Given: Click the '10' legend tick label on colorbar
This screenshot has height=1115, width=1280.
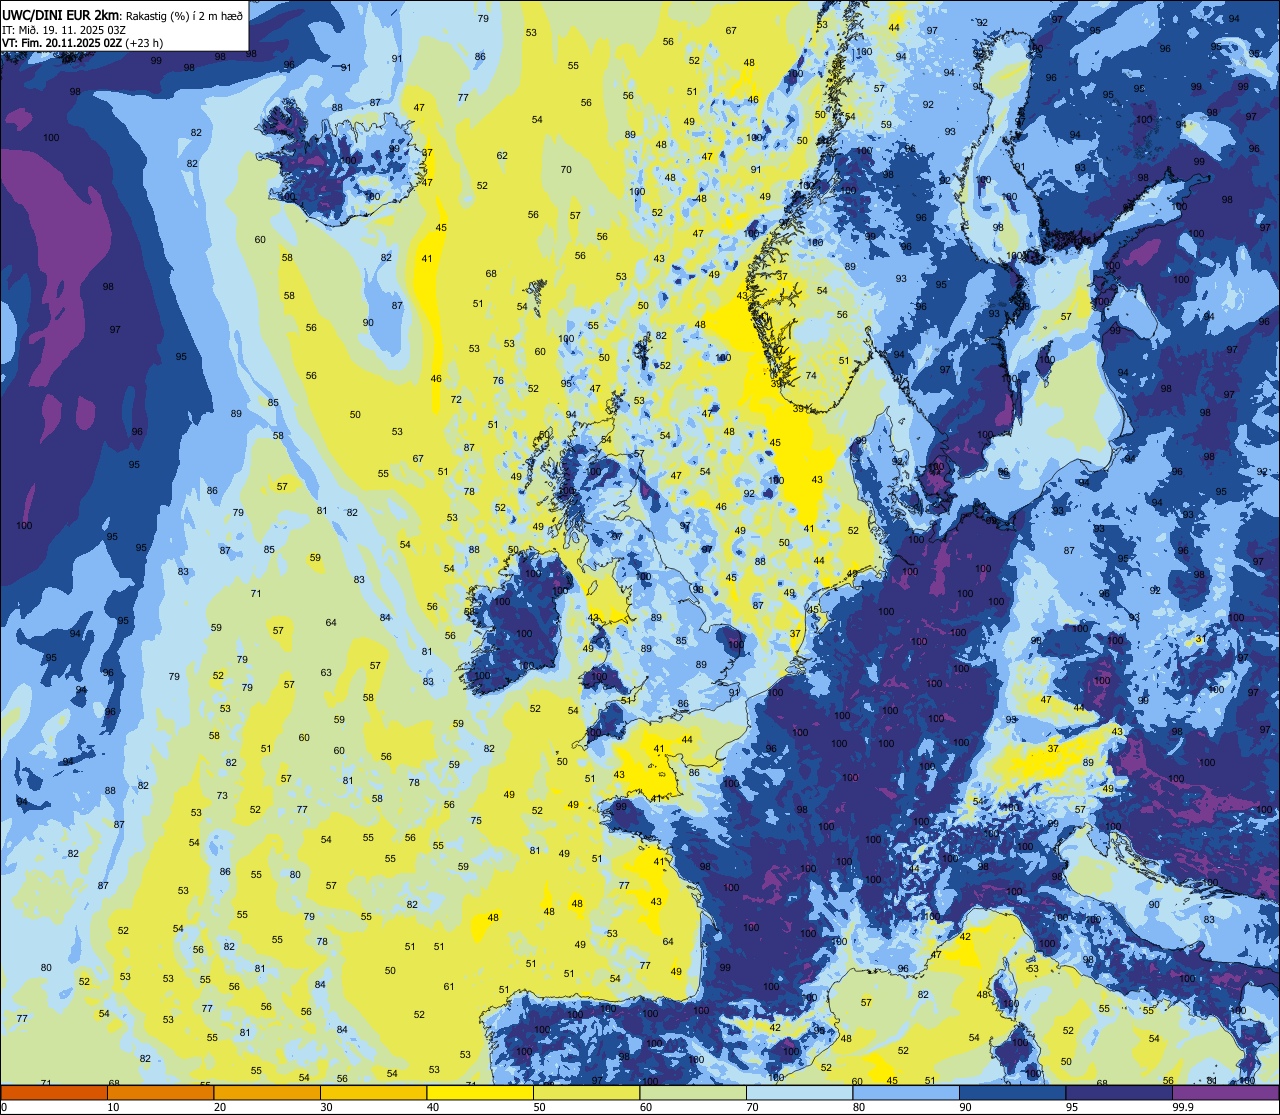Looking at the screenshot, I should point(114,1107).
